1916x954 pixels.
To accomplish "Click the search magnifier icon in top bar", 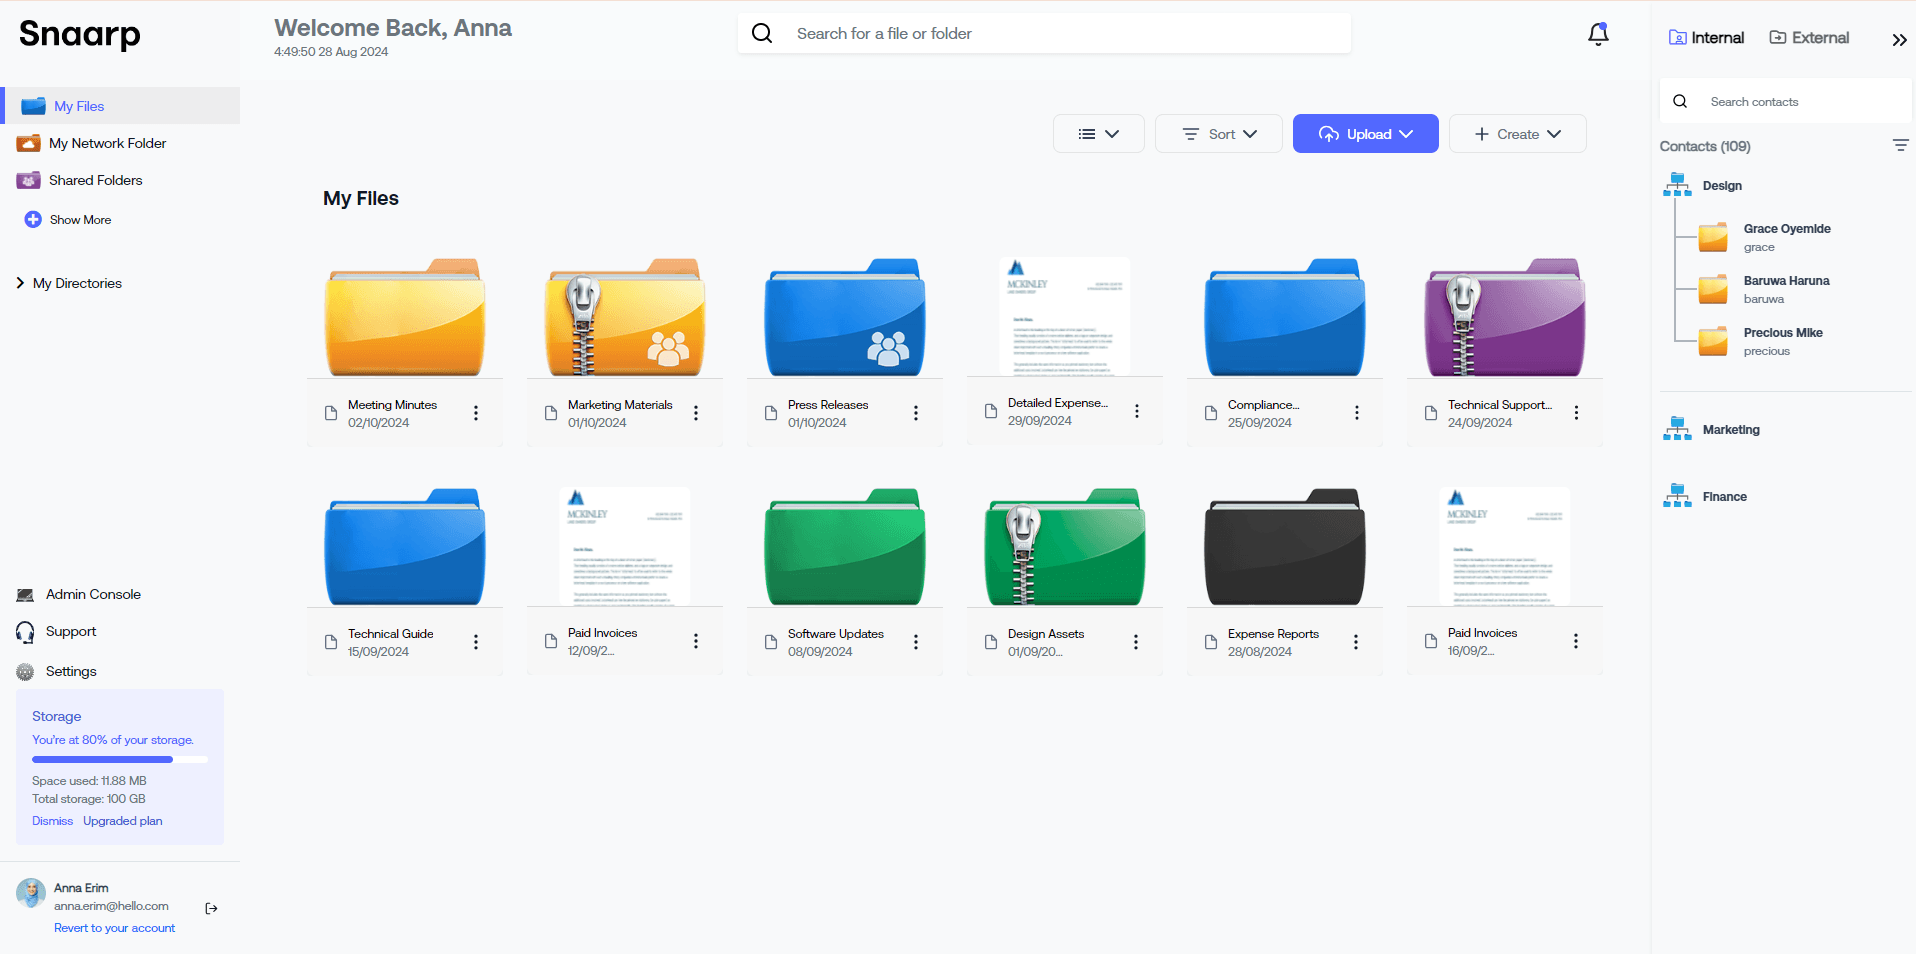I will click(x=762, y=33).
